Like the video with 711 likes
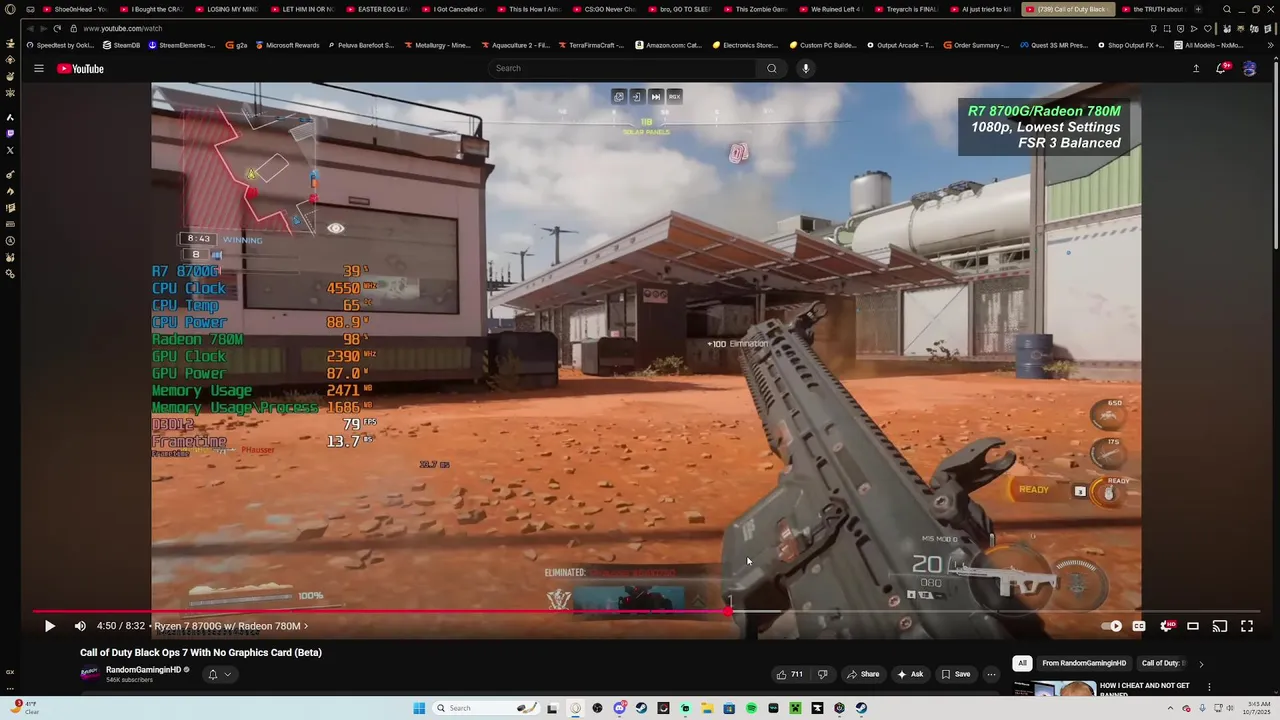The height and width of the screenshot is (720, 1280). pos(790,674)
